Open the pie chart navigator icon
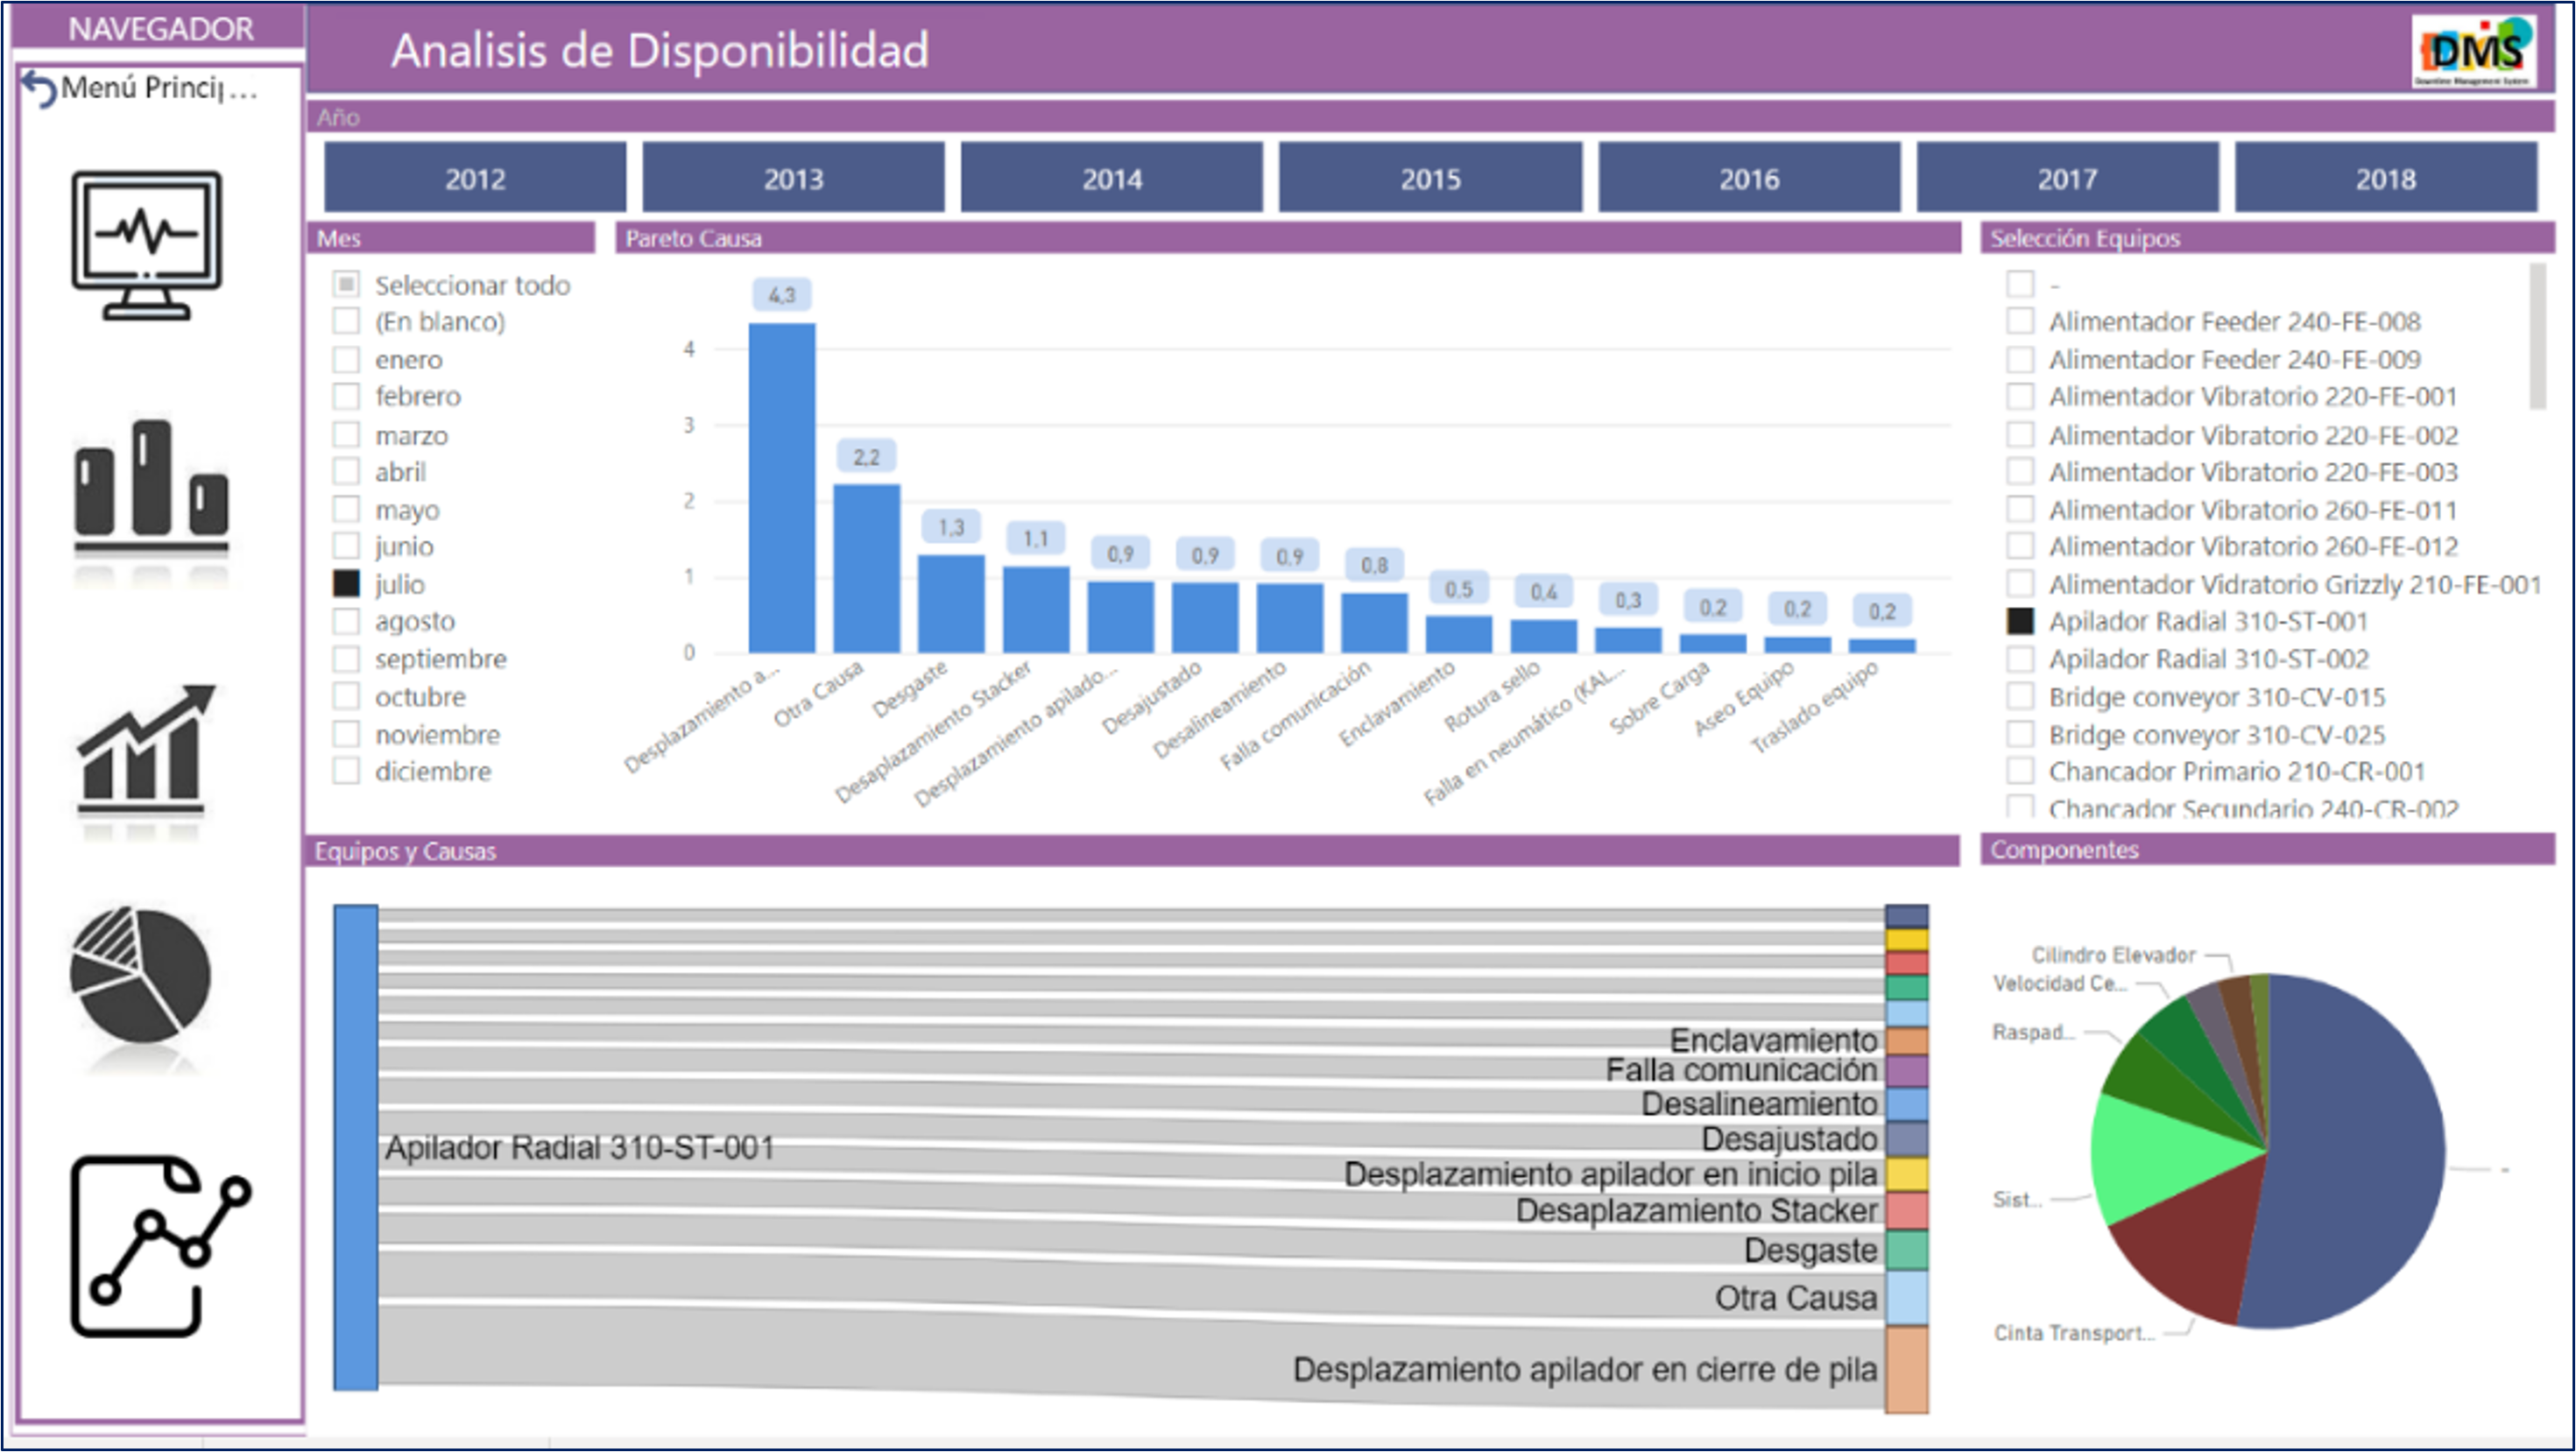The image size is (2576, 1452). (141, 975)
